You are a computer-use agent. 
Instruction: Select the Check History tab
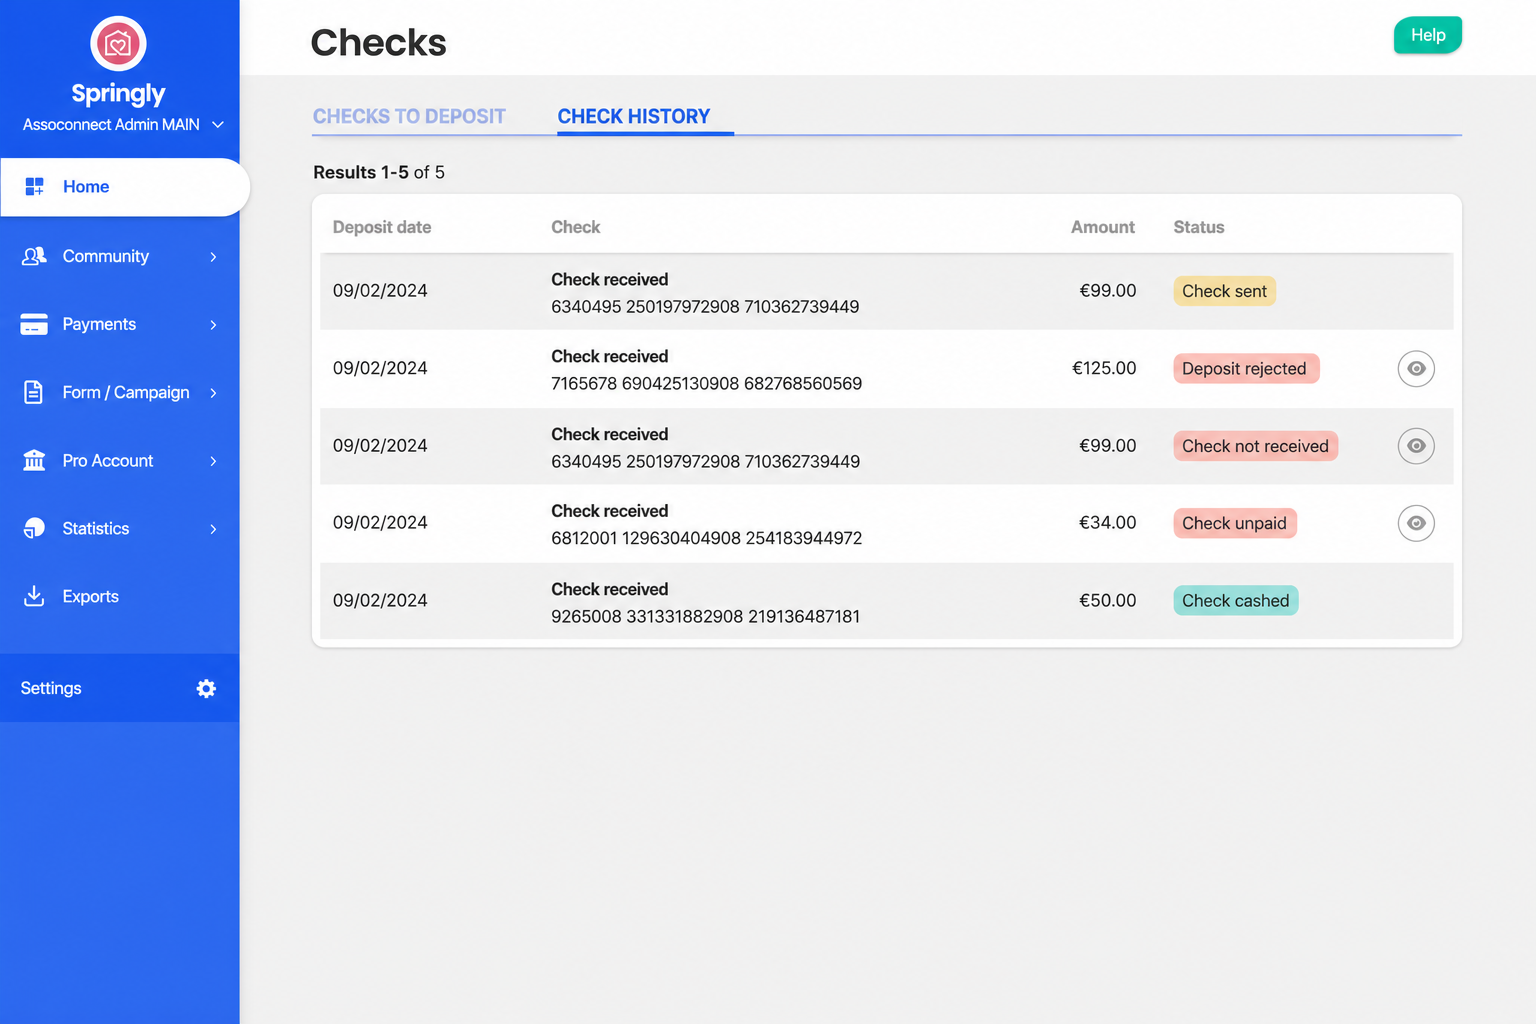pos(634,117)
